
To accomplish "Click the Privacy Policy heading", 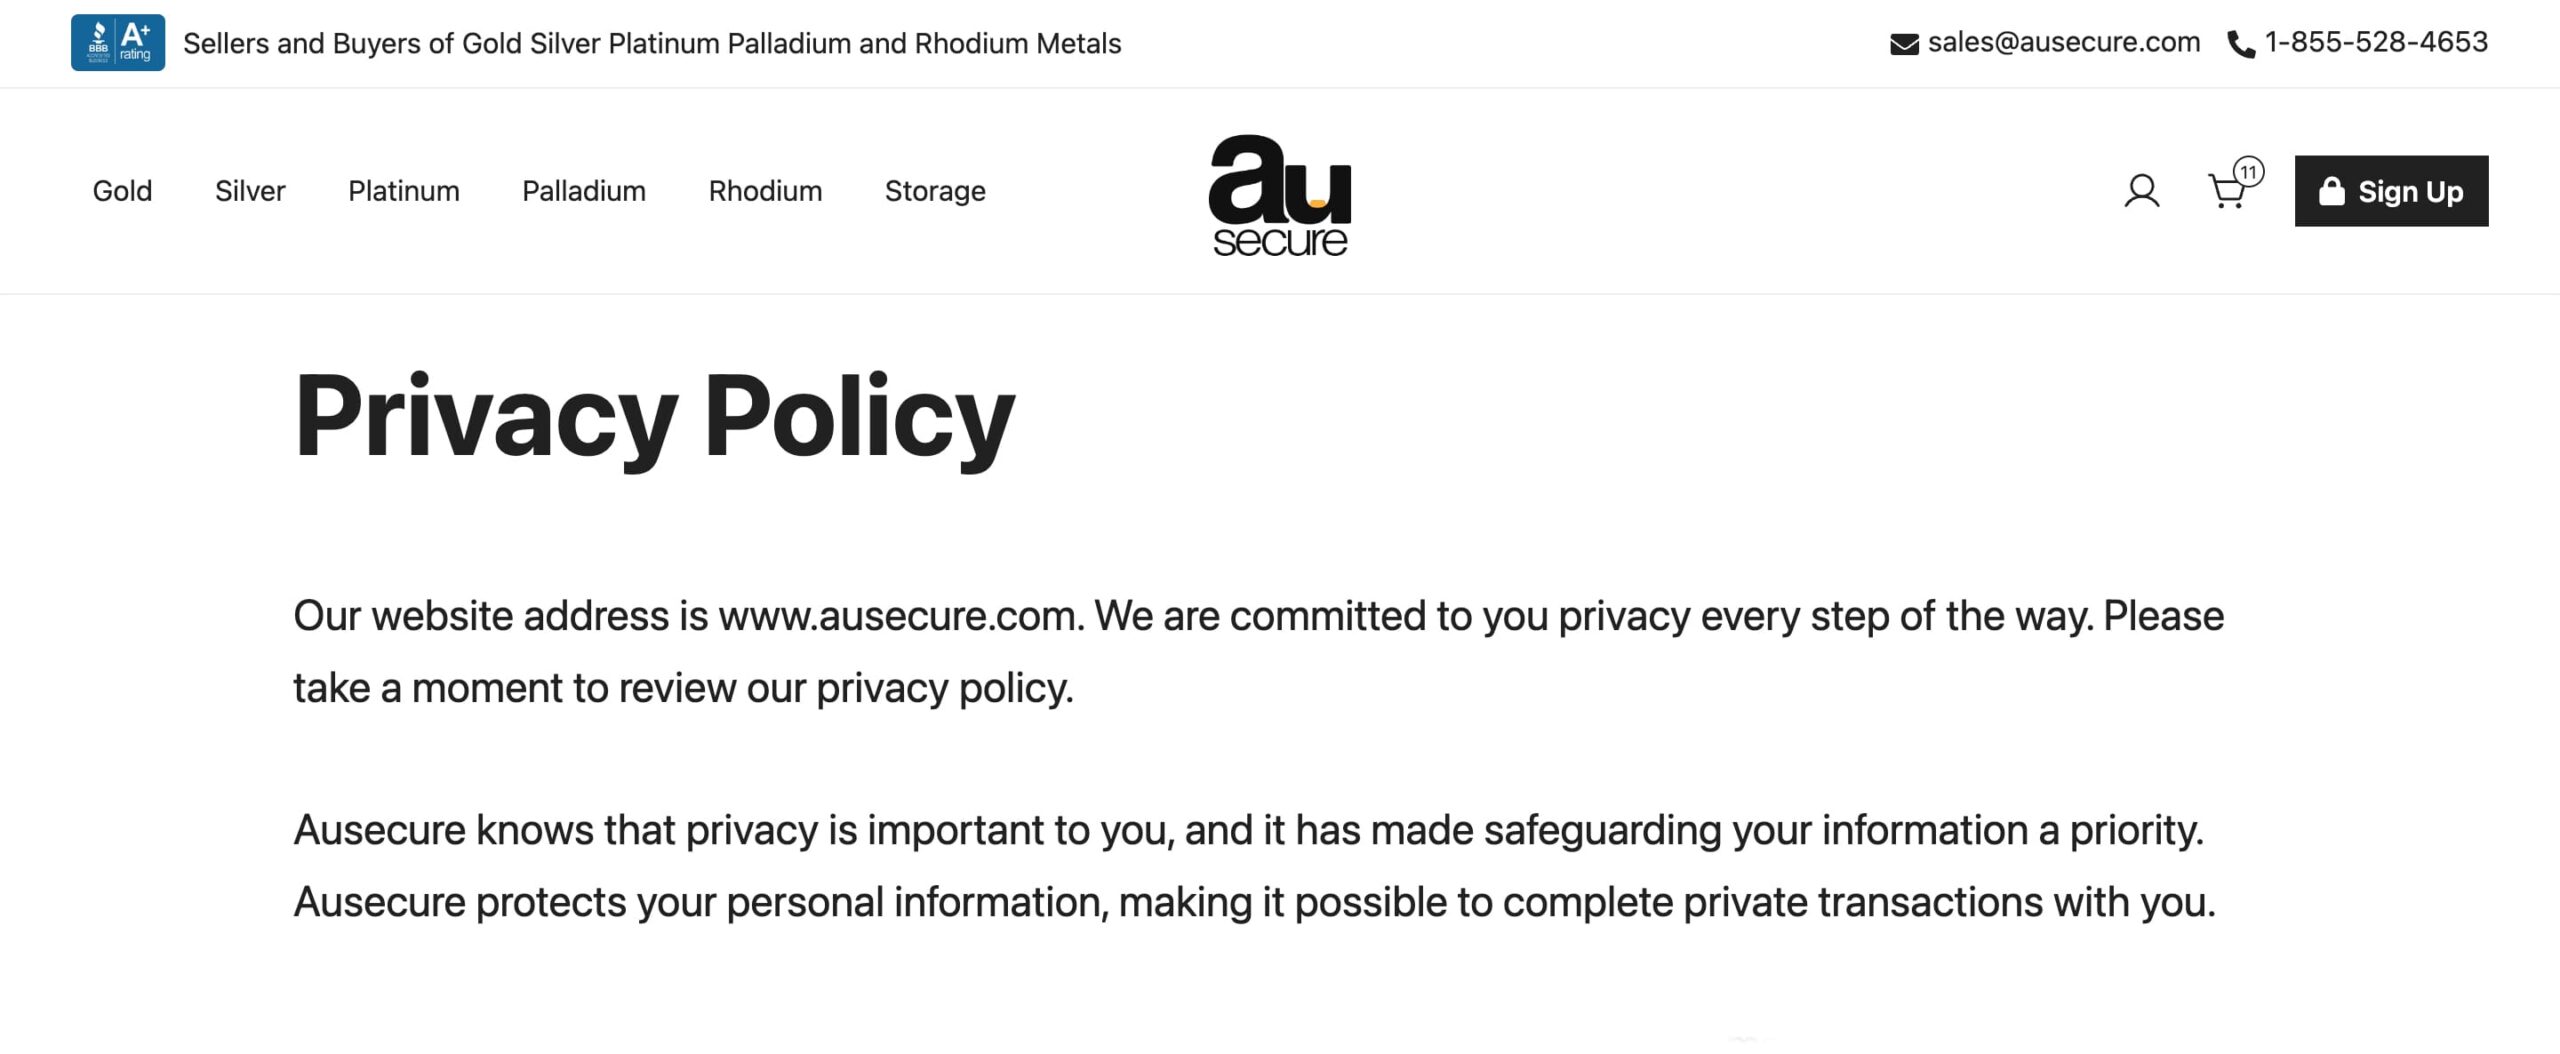I will [x=654, y=416].
